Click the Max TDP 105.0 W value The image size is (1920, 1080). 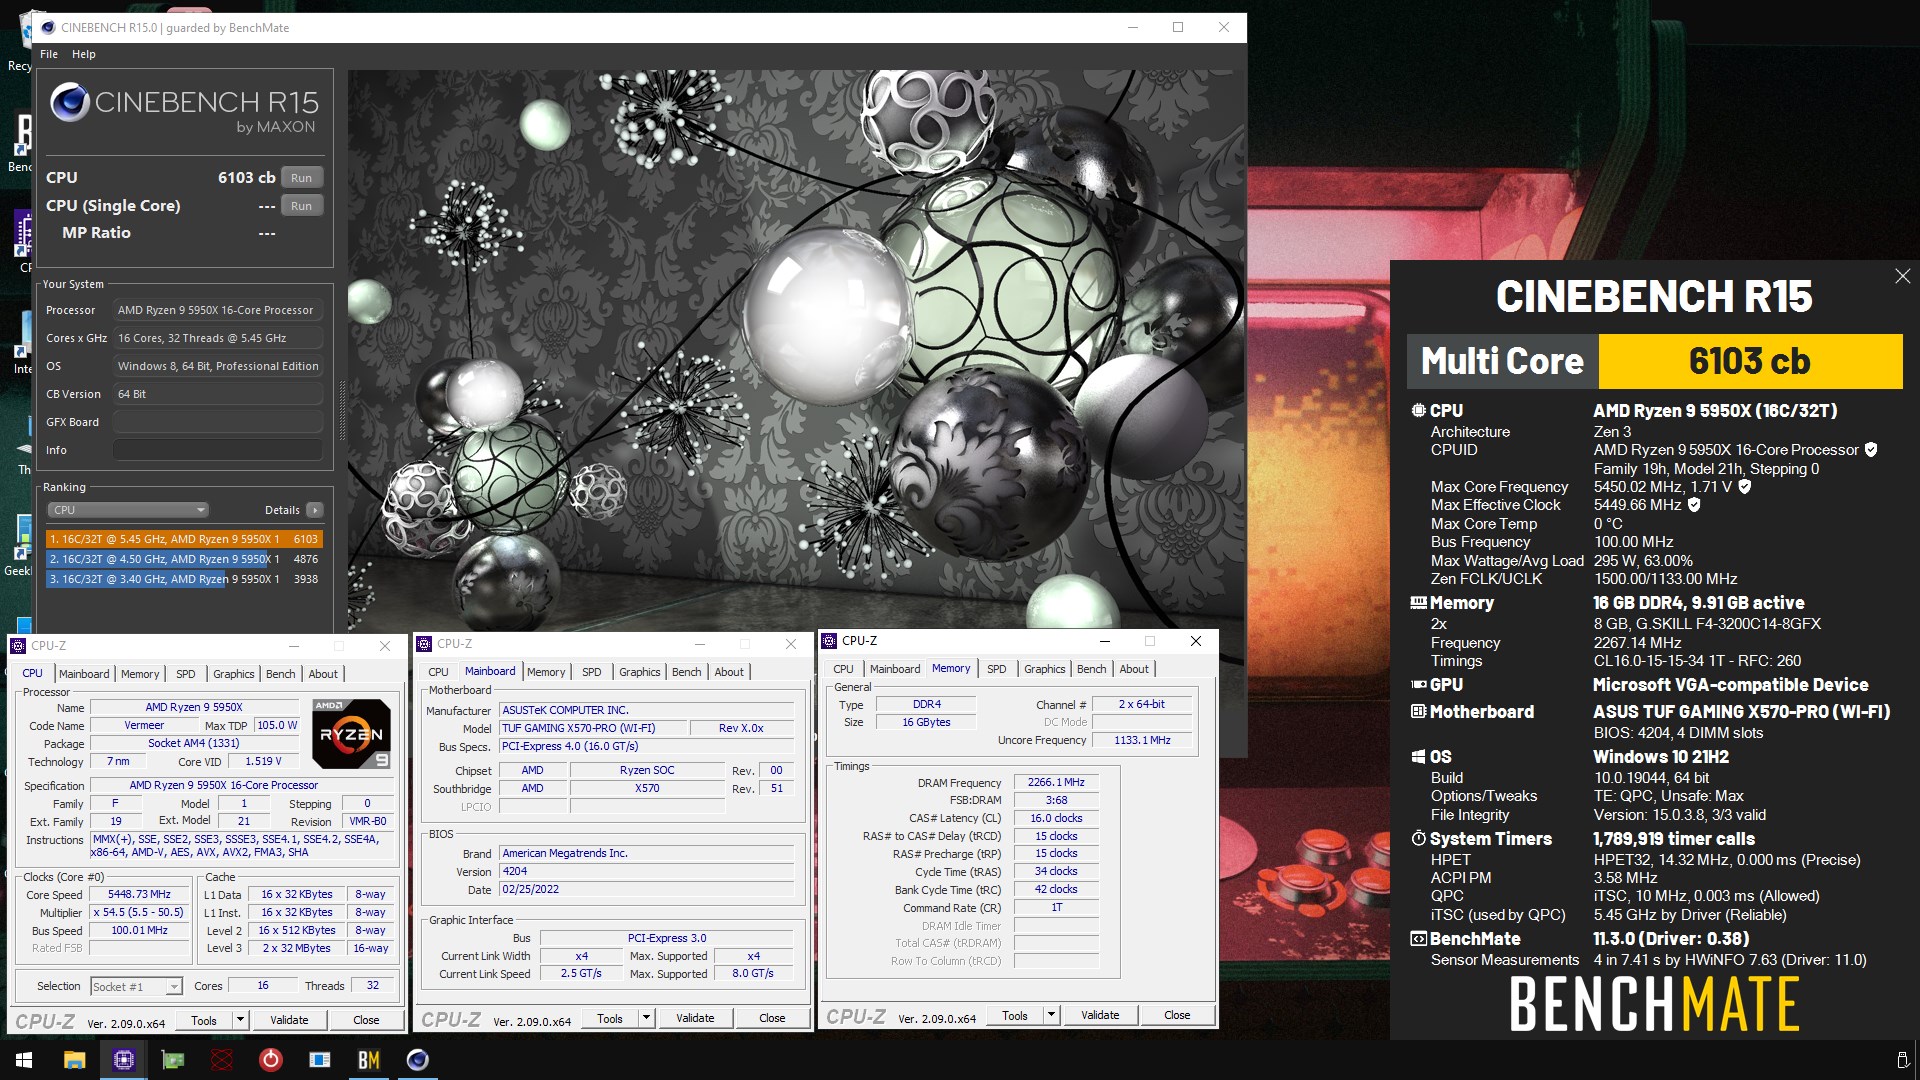point(277,725)
